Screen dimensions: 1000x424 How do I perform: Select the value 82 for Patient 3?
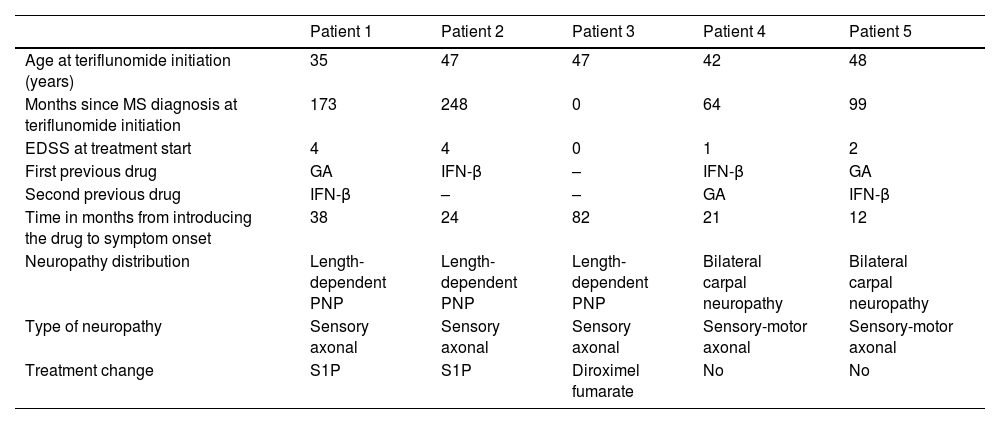coord(581,217)
